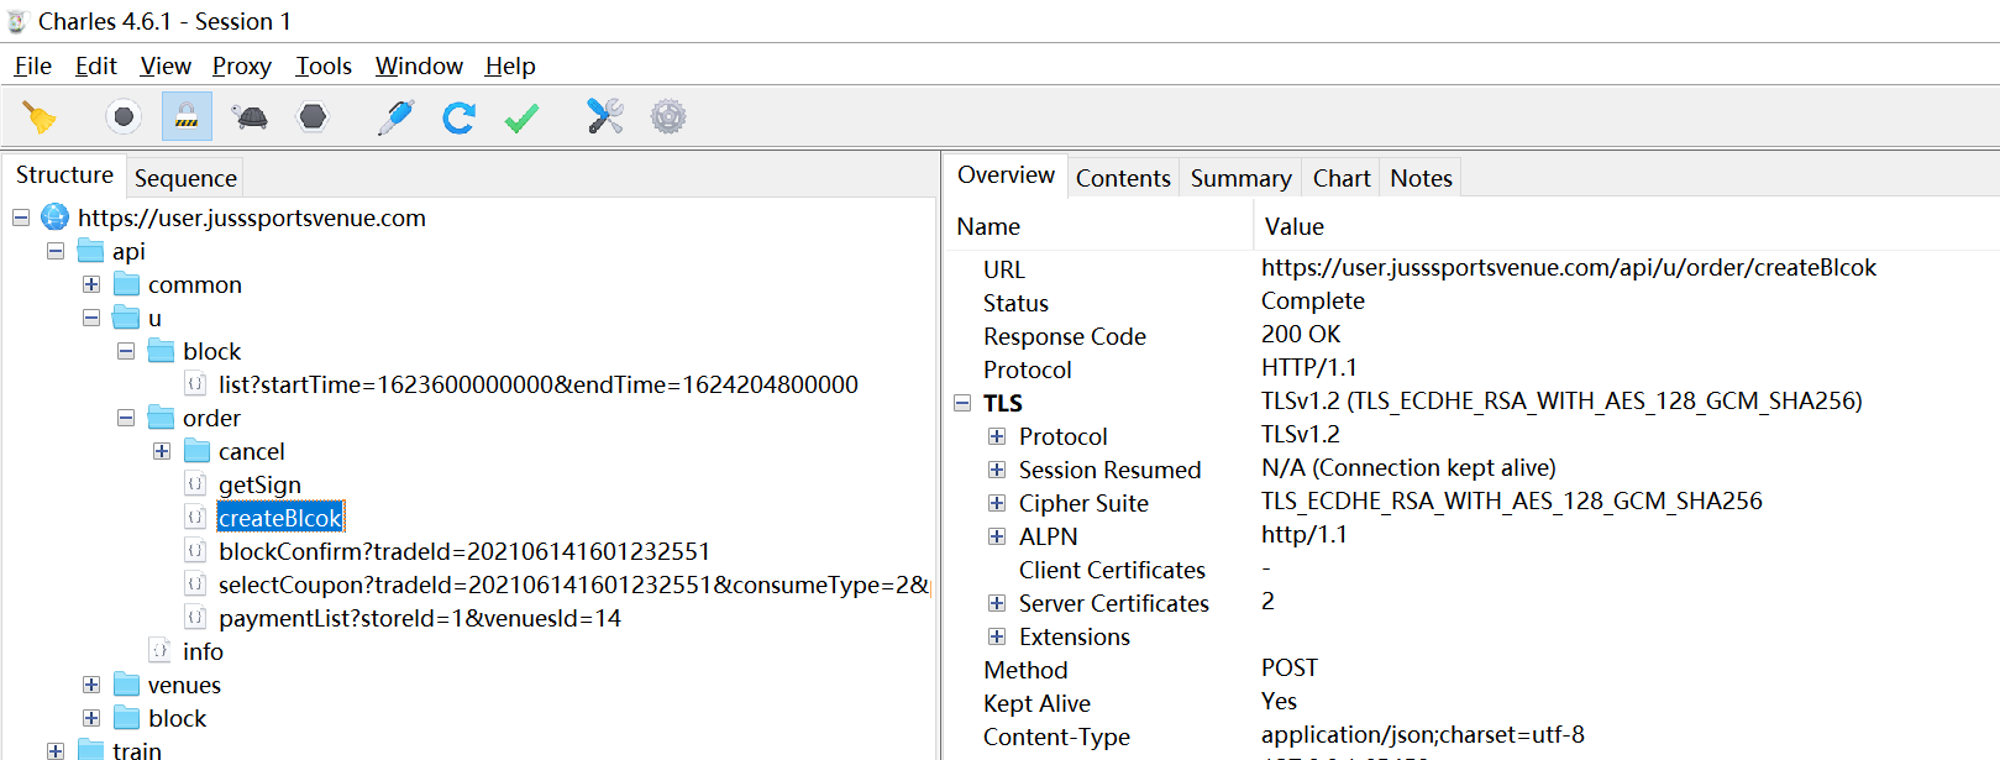Switch to the Structure tab

click(65, 175)
